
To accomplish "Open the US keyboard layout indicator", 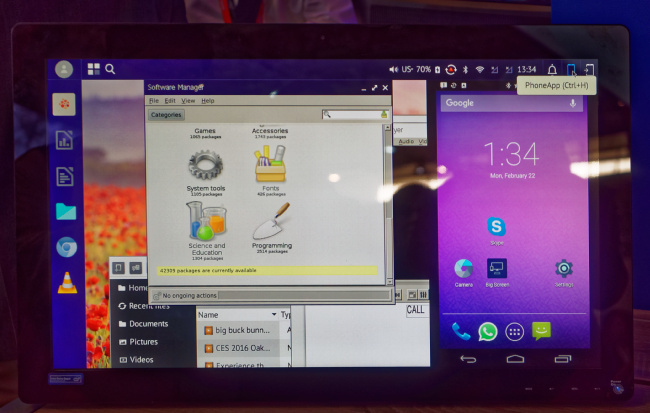I will pyautogui.click(x=407, y=69).
